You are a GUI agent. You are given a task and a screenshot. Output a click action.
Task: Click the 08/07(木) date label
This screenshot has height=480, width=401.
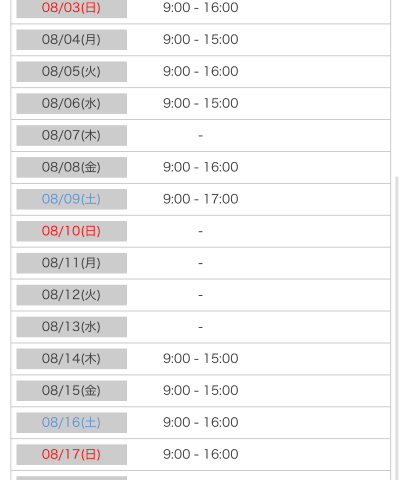[71, 135]
